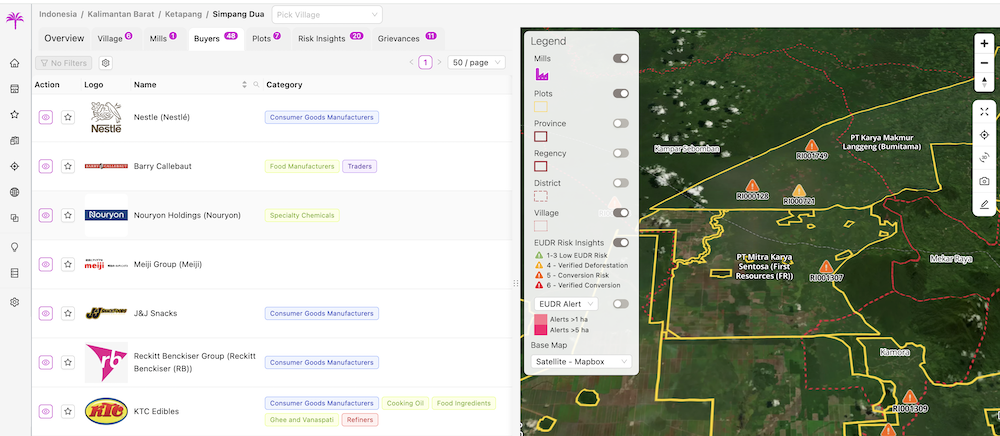Open the lightbulb insights icon in sidebar
The height and width of the screenshot is (436, 1000).
click(15, 247)
